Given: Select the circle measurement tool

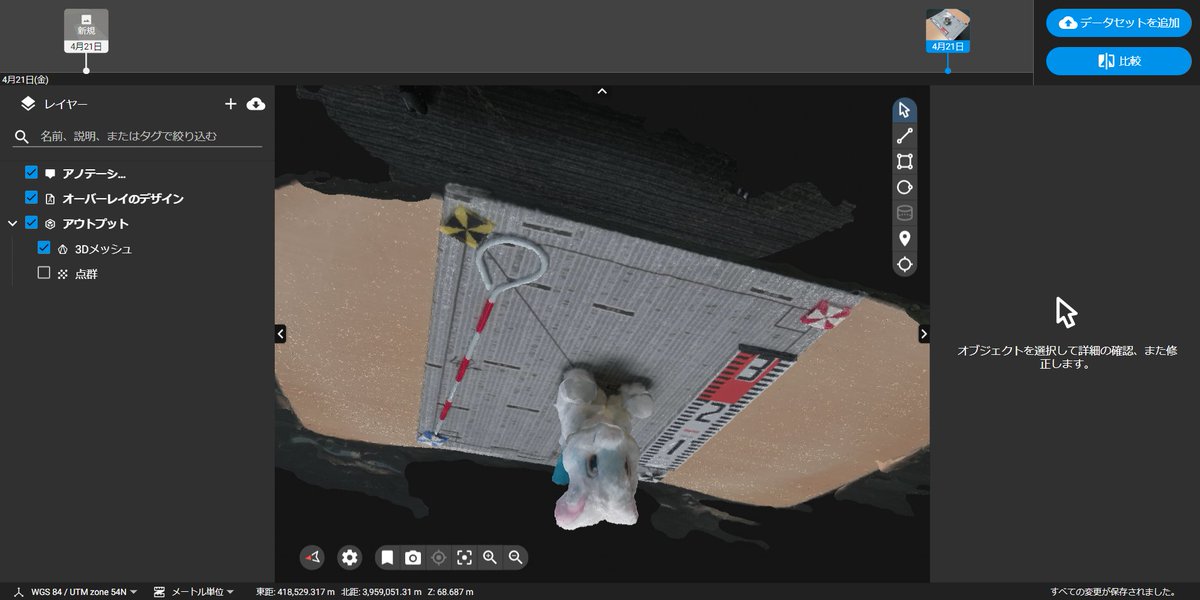Looking at the screenshot, I should click(904, 187).
